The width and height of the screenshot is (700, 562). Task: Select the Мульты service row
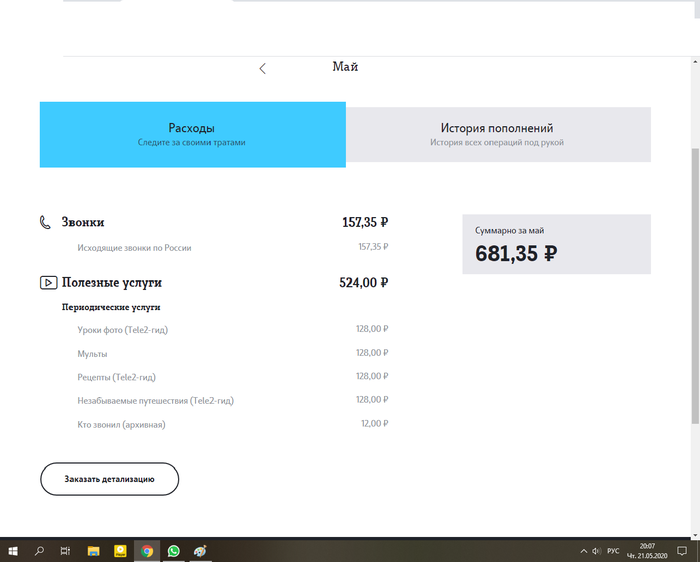point(232,354)
